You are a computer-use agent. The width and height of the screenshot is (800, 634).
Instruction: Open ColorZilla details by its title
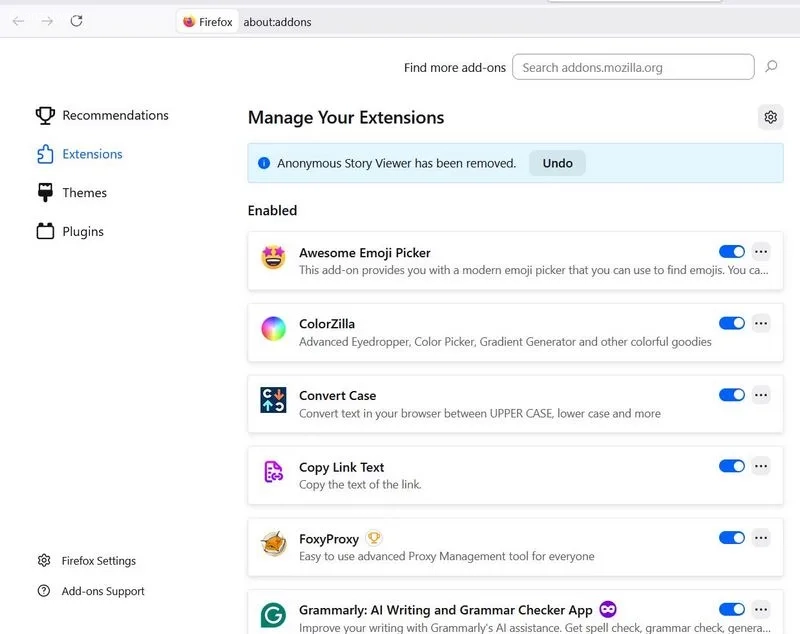[327, 324]
